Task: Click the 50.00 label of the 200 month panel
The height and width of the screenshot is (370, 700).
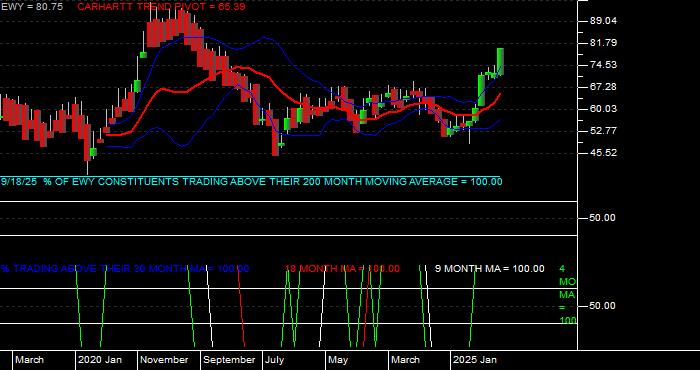Action: 603,218
